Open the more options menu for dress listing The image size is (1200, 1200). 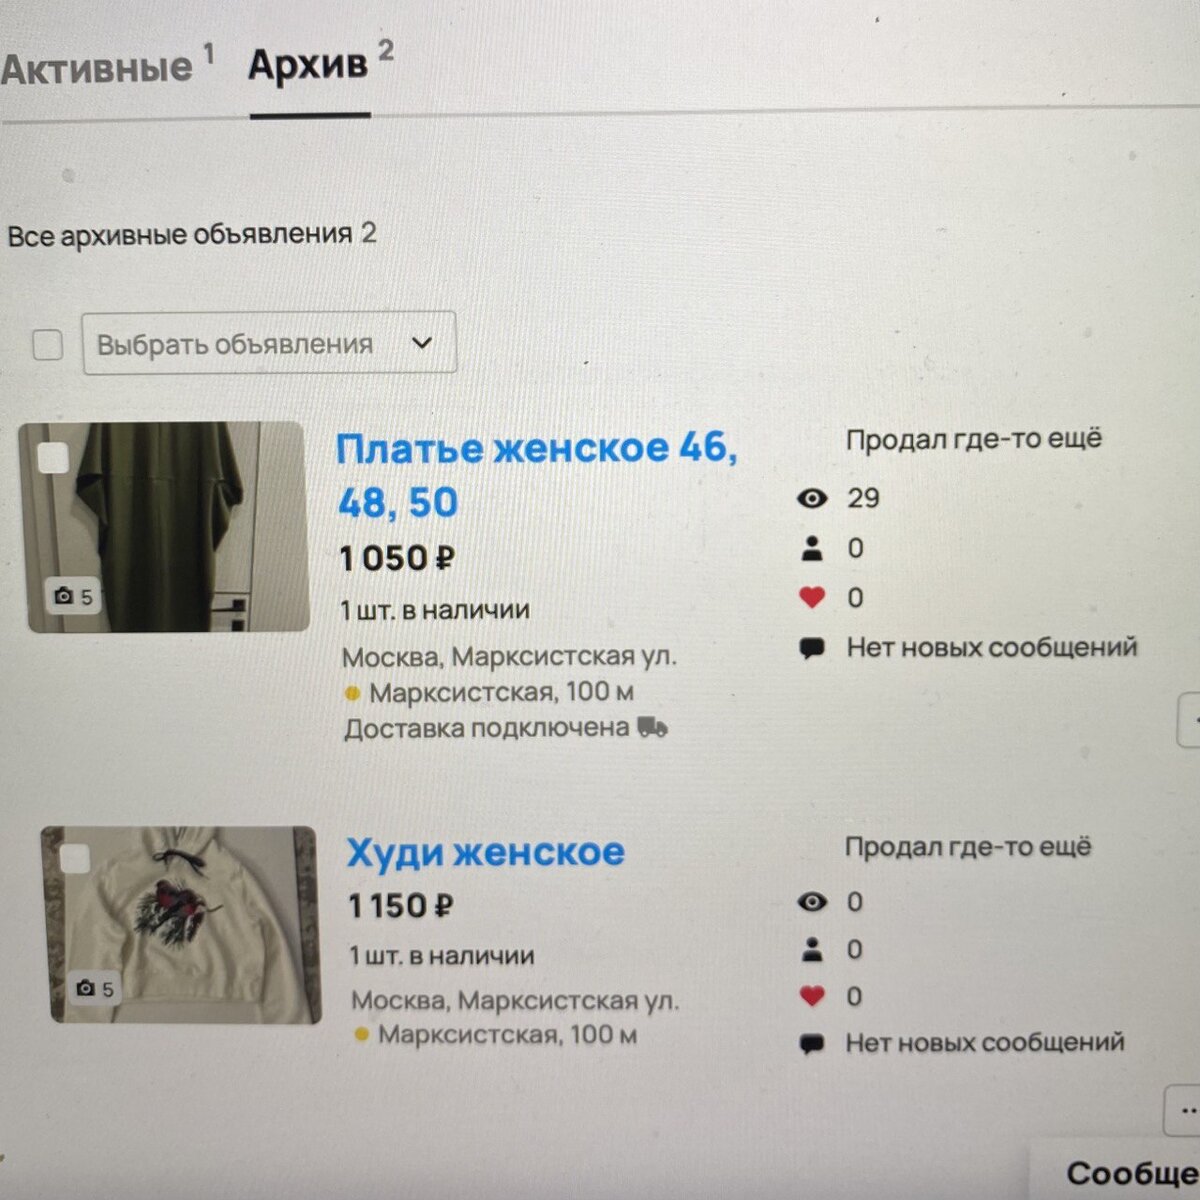point(1190,718)
